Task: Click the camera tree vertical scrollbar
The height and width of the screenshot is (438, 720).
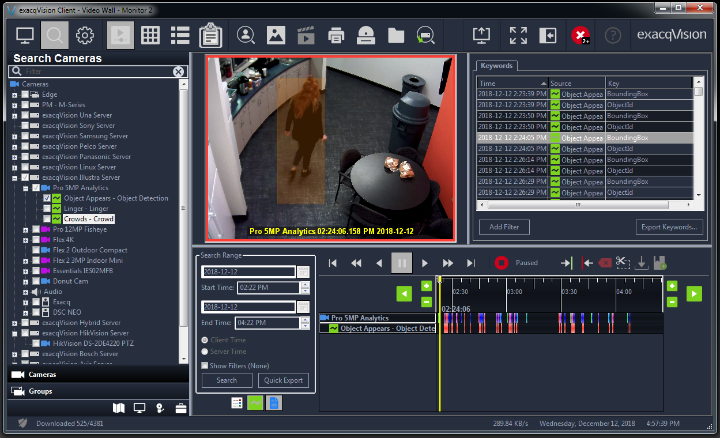Action: point(184,207)
